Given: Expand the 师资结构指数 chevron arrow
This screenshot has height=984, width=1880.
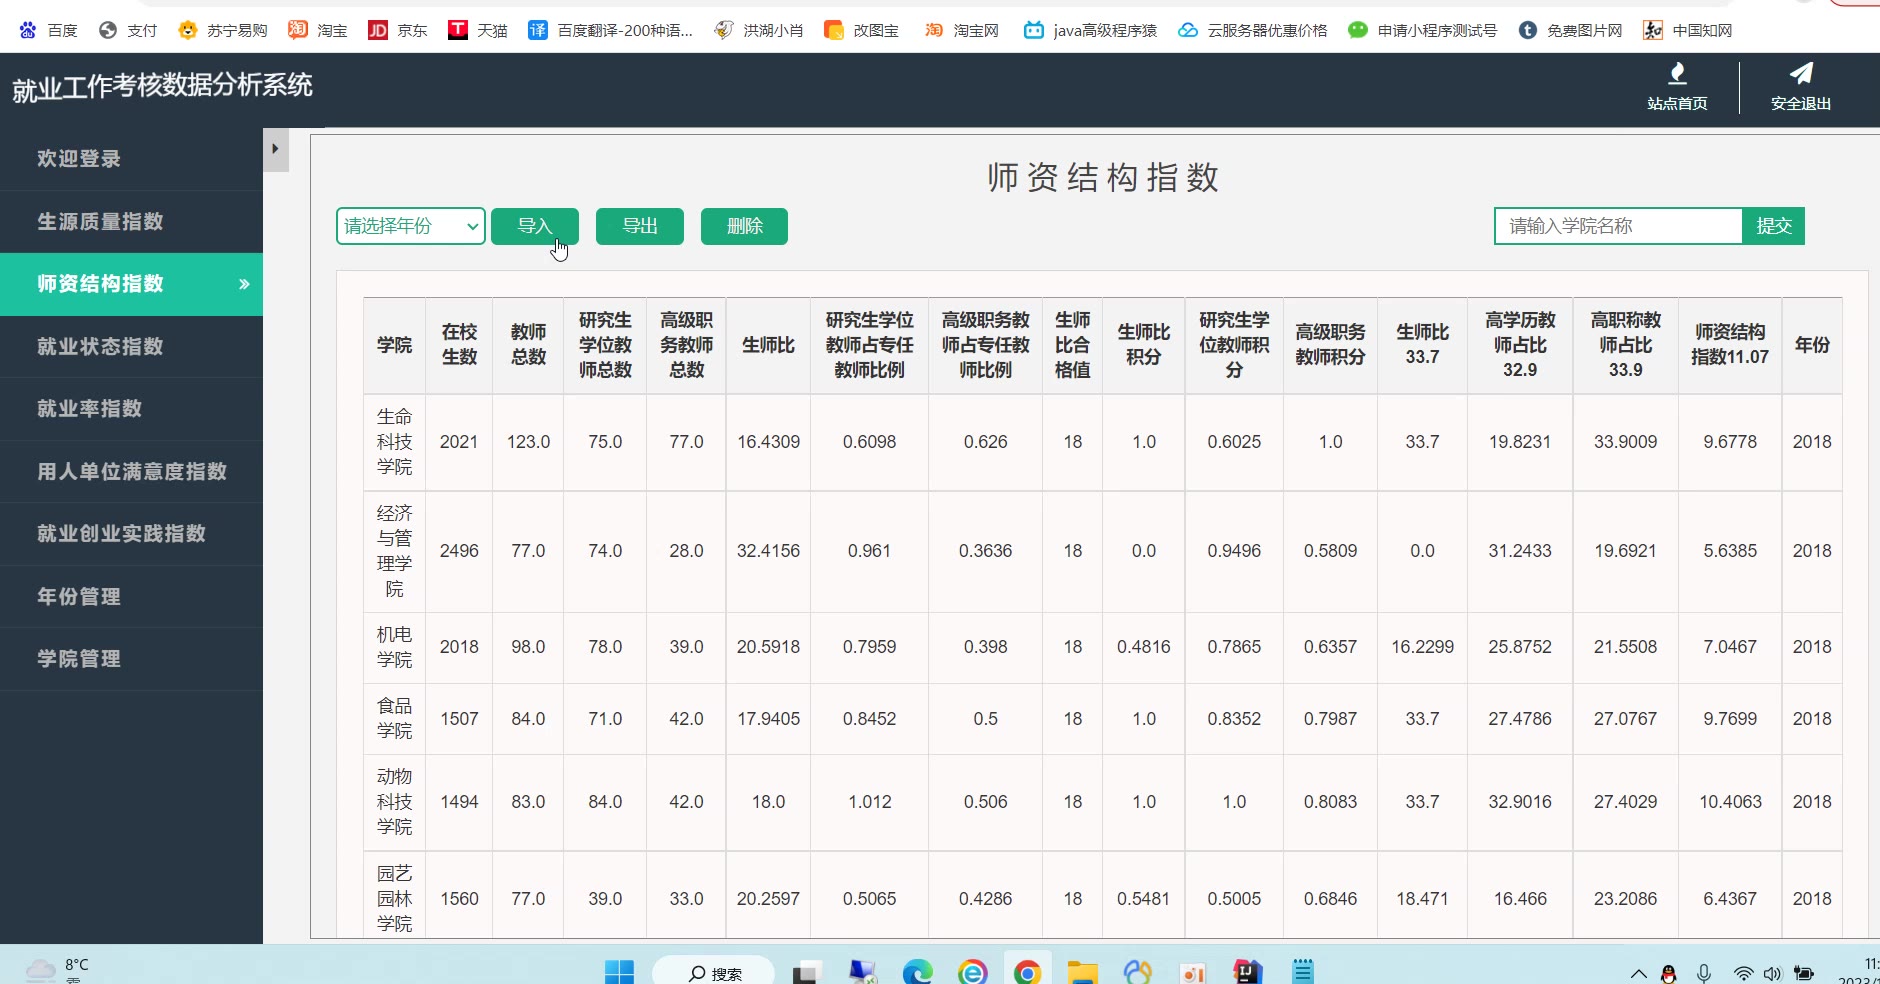Looking at the screenshot, I should [x=244, y=285].
